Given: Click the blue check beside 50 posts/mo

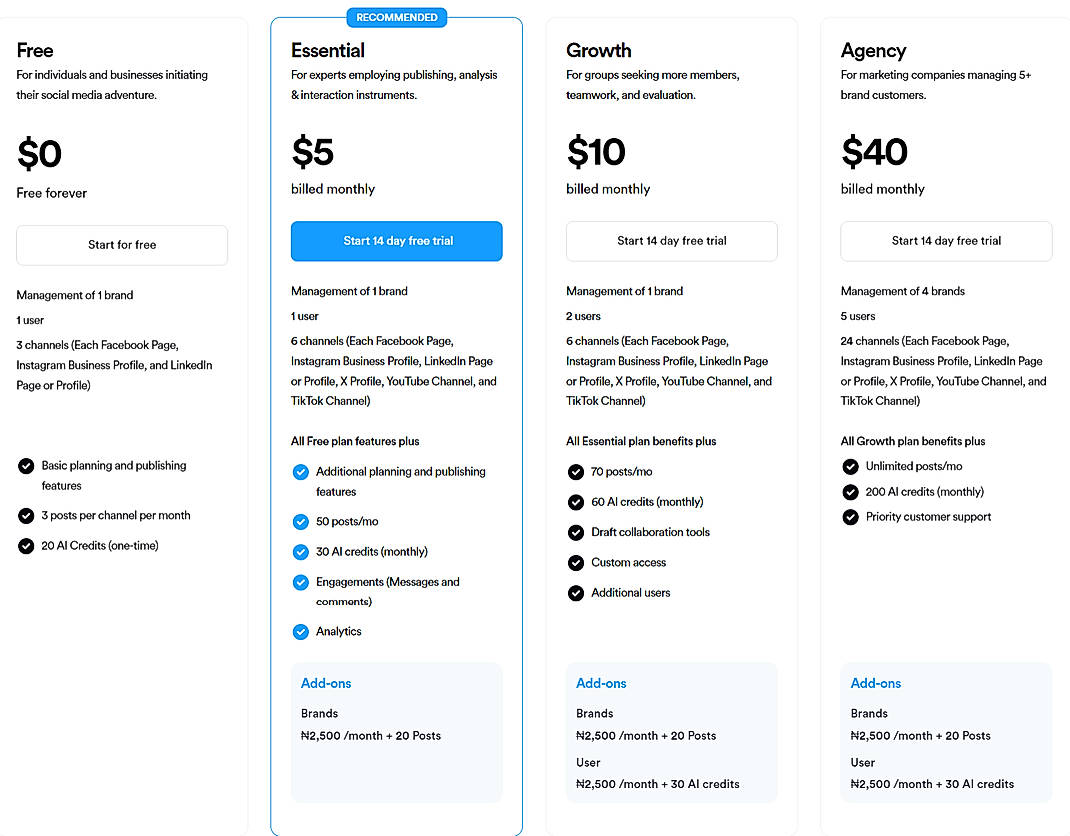Looking at the screenshot, I should [x=300, y=521].
